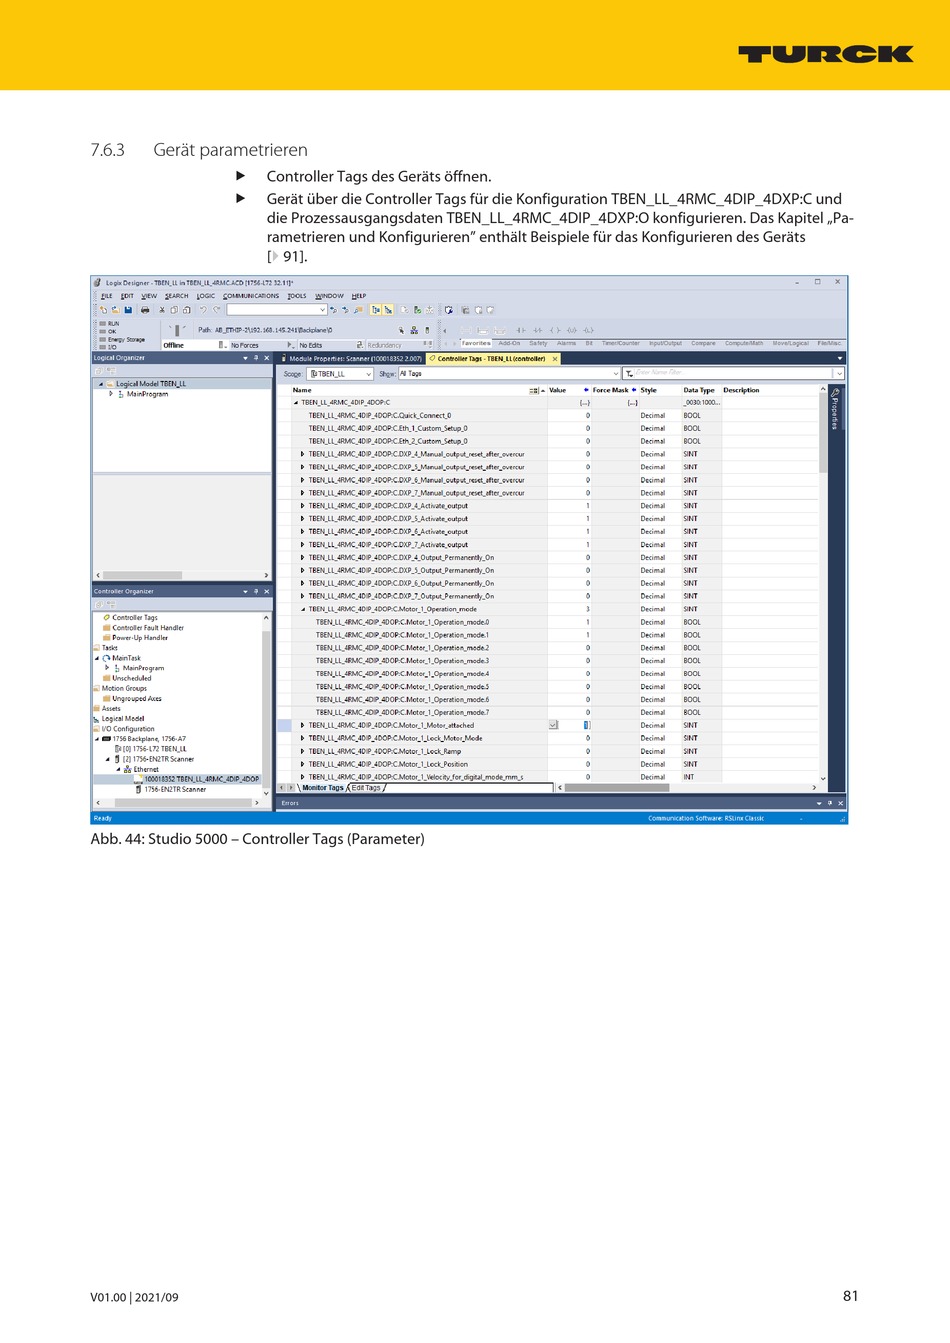Switch to Module Properties: Scanner tab
The height and width of the screenshot is (1343, 950).
tap(351, 359)
